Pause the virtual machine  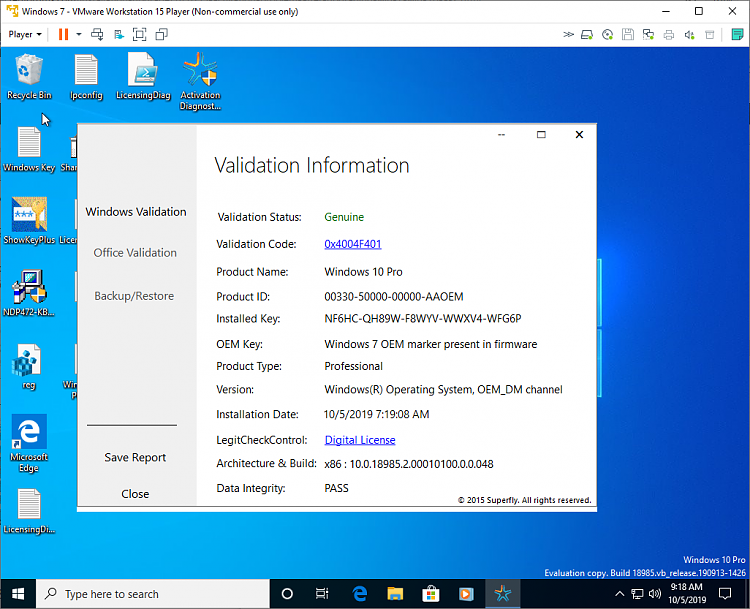(x=63, y=34)
